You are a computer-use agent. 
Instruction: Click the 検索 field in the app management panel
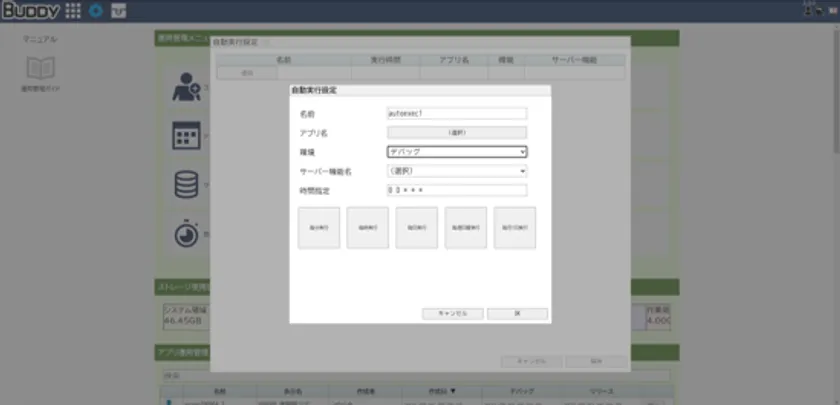pyautogui.click(x=416, y=376)
